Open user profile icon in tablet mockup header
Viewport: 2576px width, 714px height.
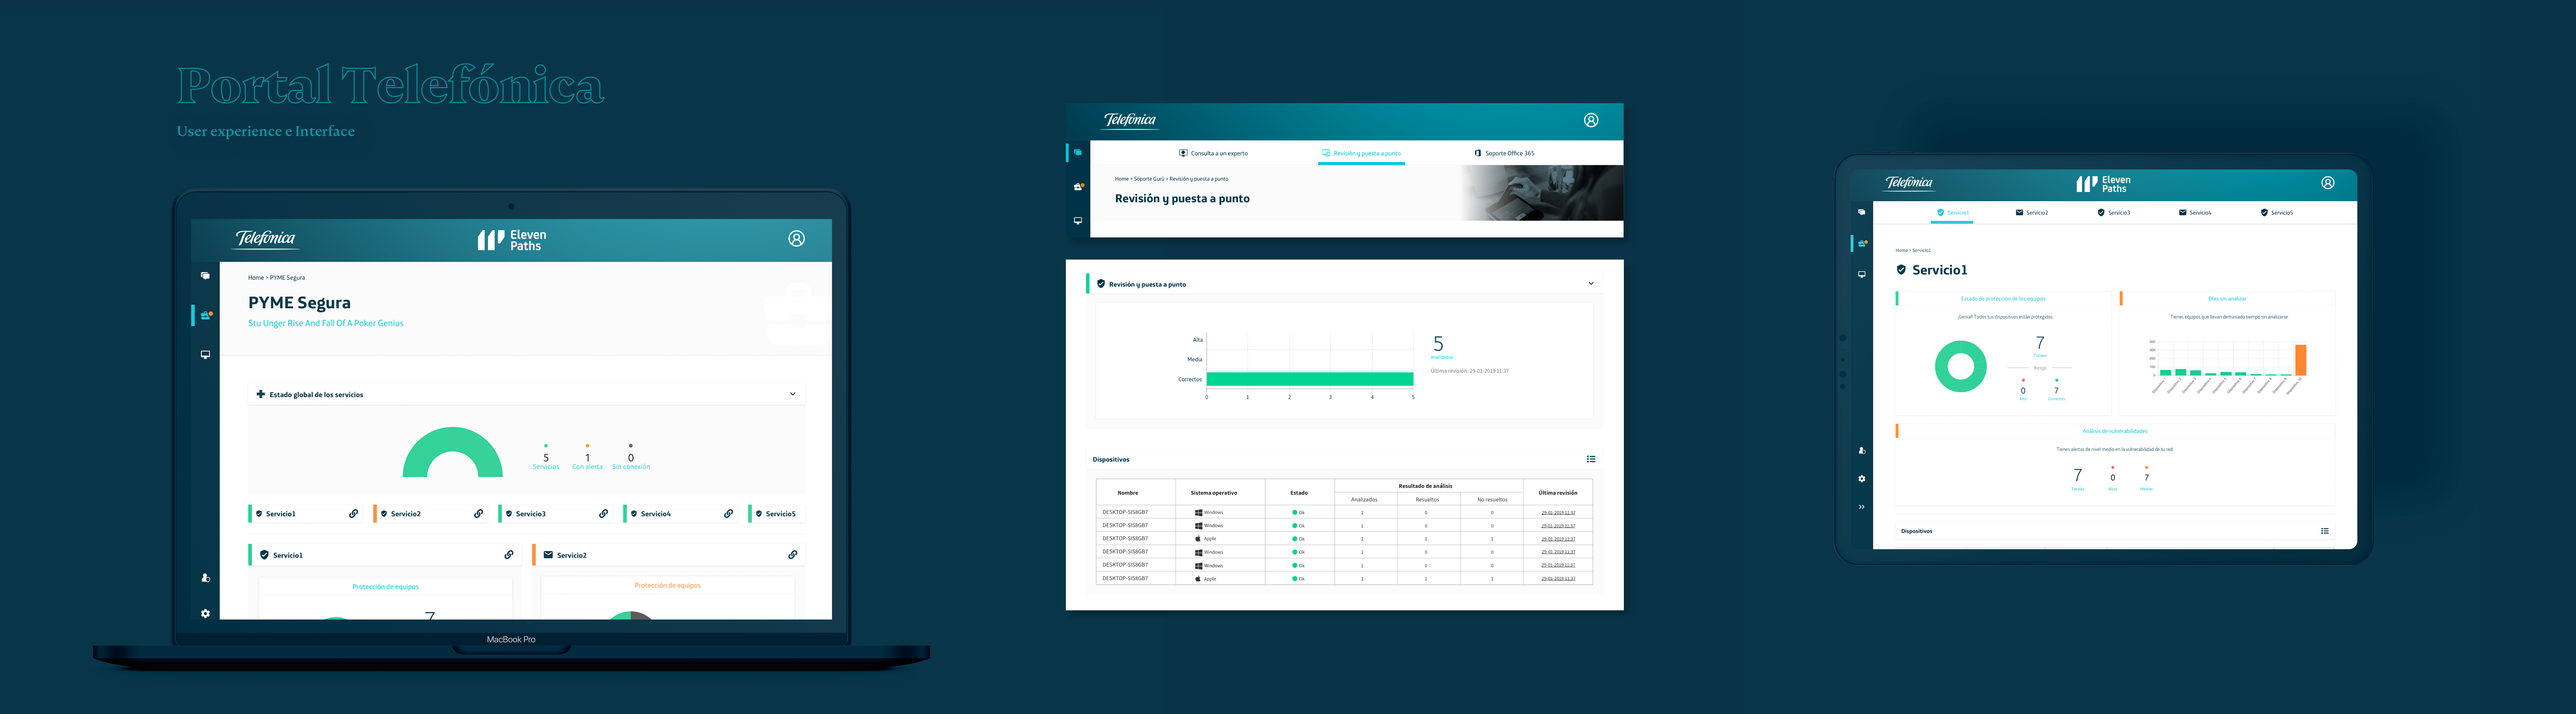(2328, 183)
